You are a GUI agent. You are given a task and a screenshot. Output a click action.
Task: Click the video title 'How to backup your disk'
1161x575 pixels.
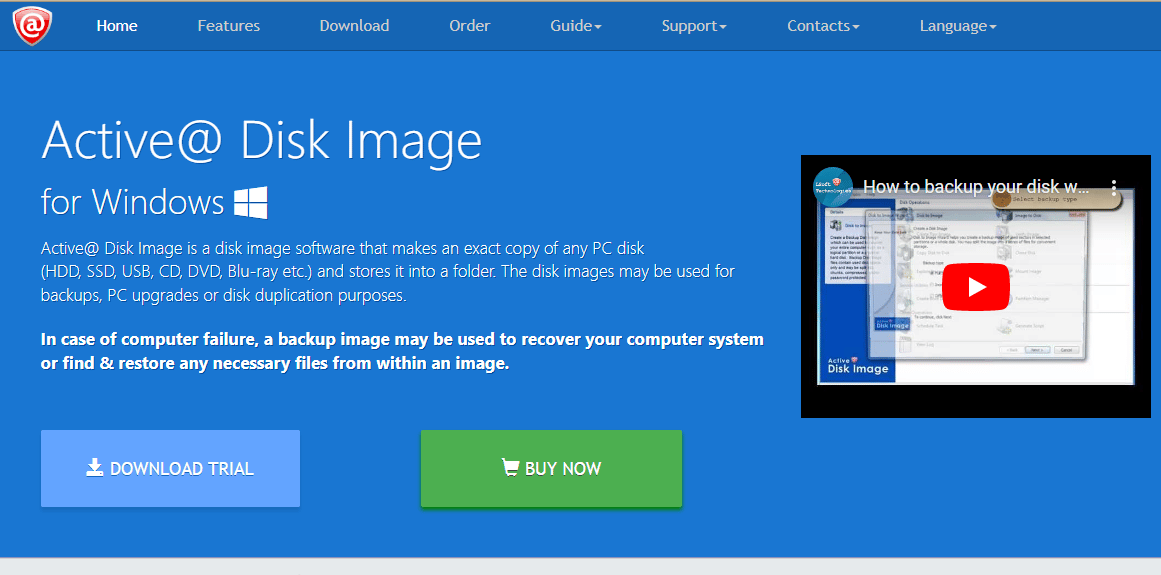[x=976, y=186]
